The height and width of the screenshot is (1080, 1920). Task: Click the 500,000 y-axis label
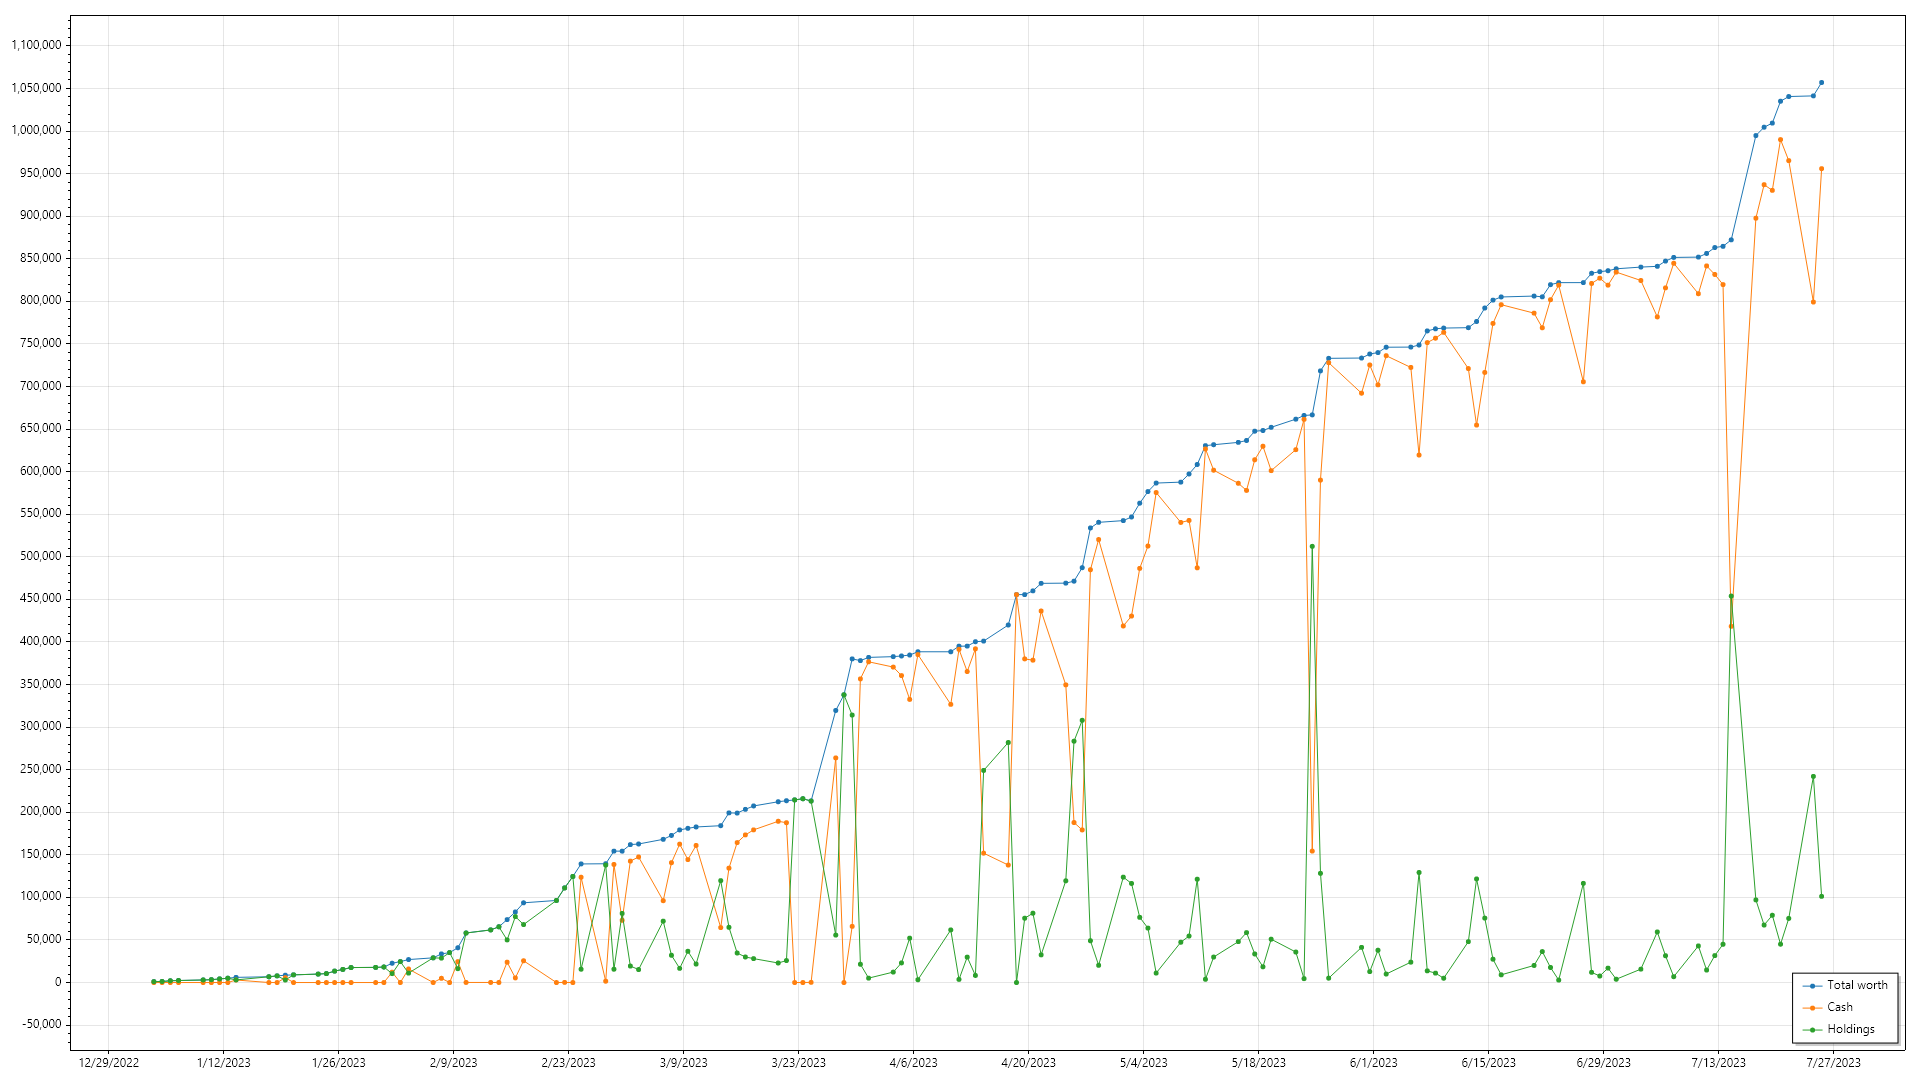pyautogui.click(x=40, y=556)
